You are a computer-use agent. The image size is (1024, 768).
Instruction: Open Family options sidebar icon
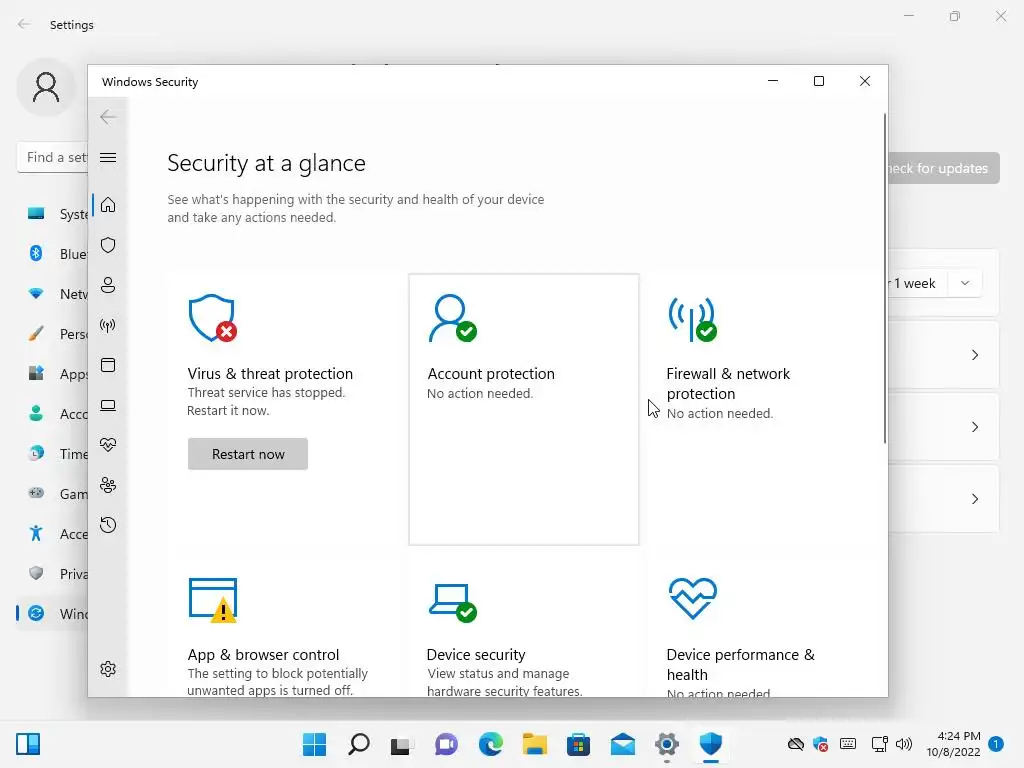click(x=108, y=485)
